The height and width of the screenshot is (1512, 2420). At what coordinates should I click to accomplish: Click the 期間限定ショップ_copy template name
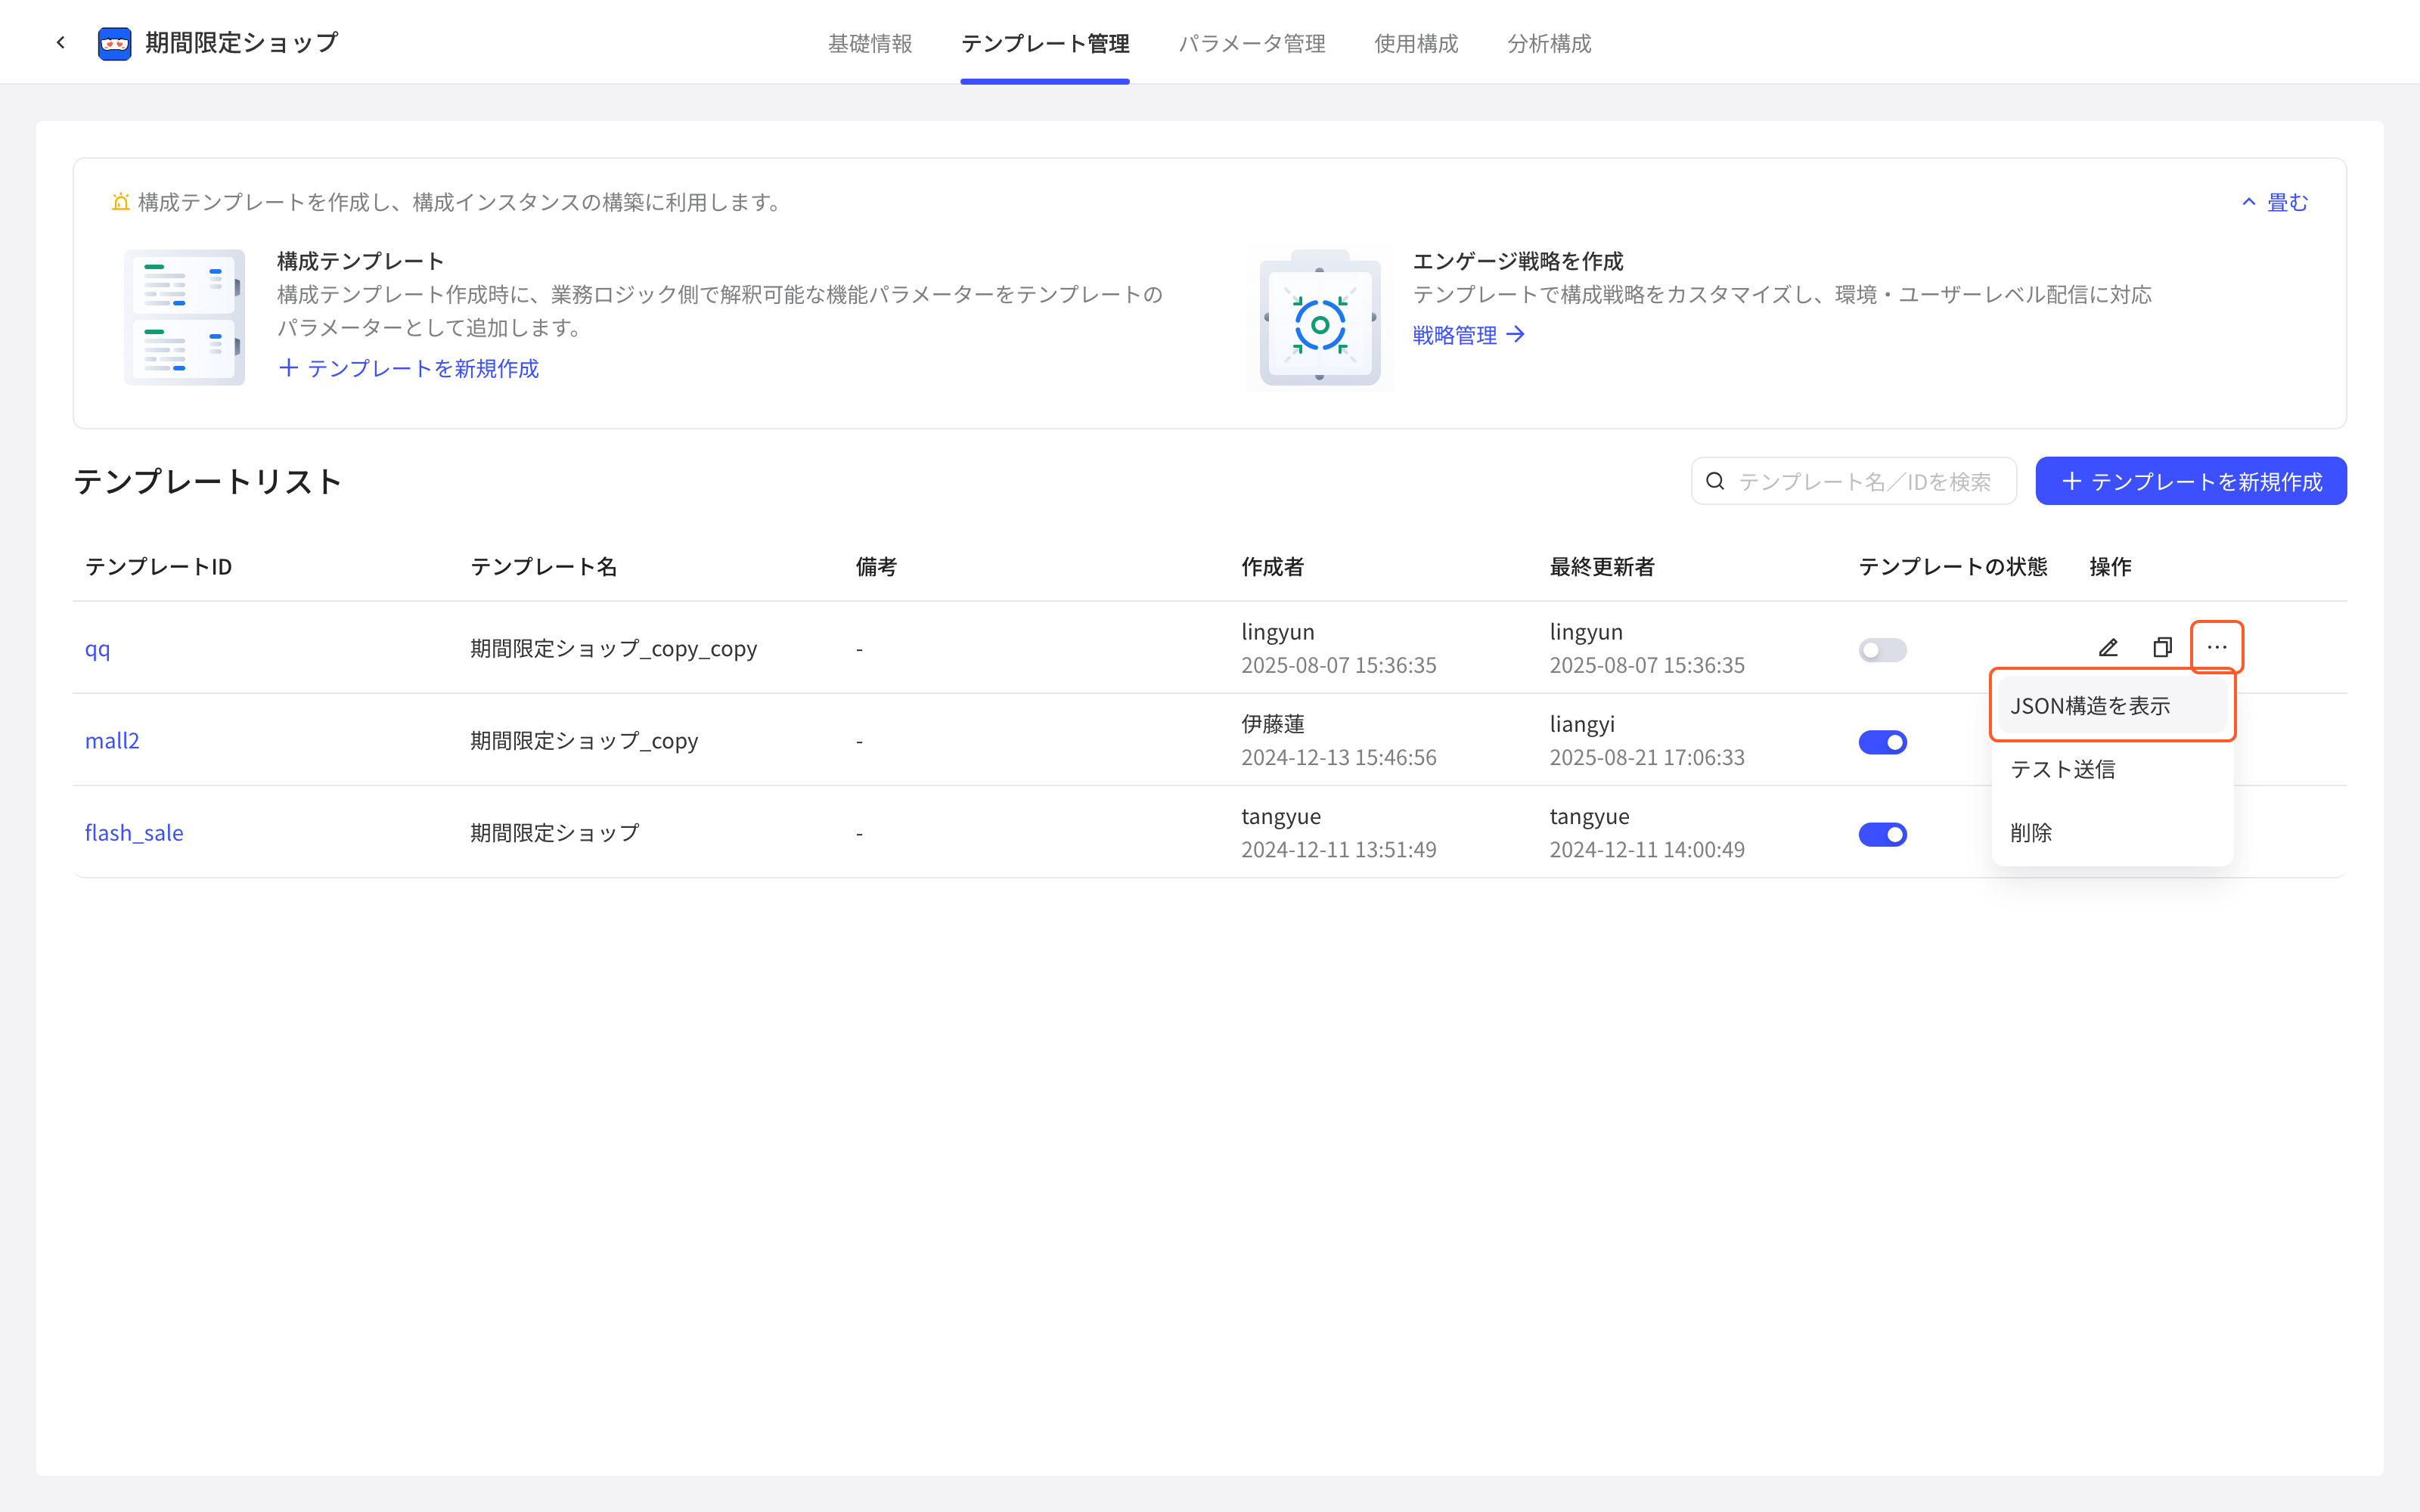[x=584, y=741]
